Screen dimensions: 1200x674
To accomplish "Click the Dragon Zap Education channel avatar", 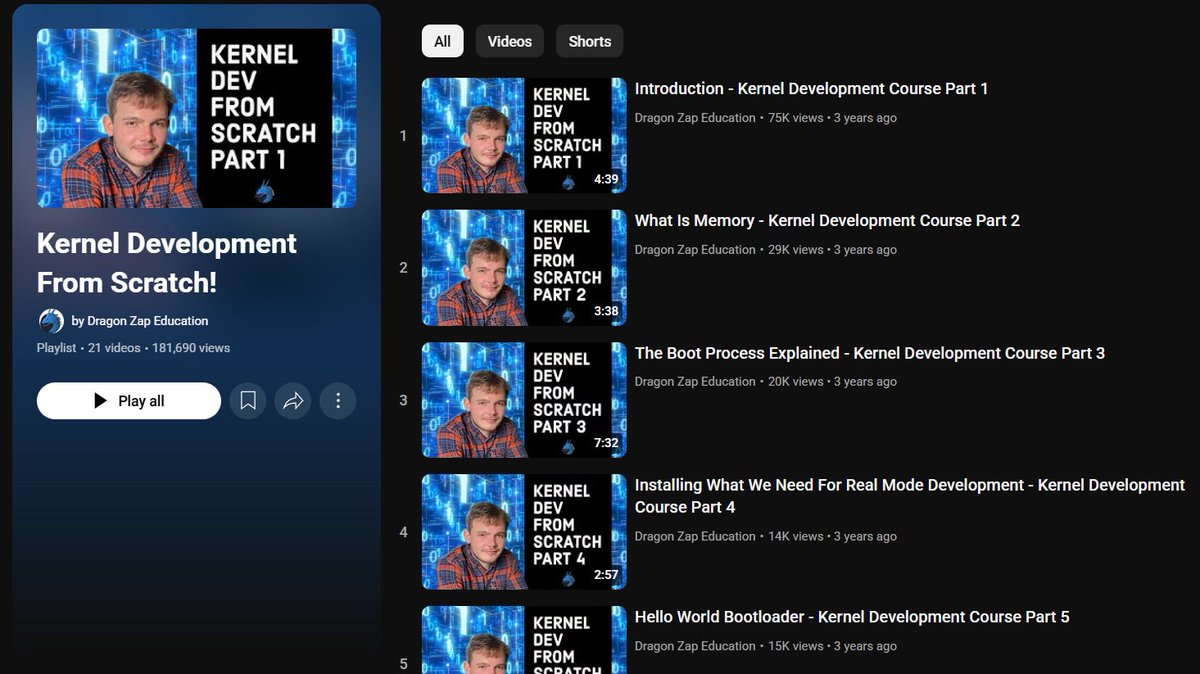I will click(x=51, y=321).
